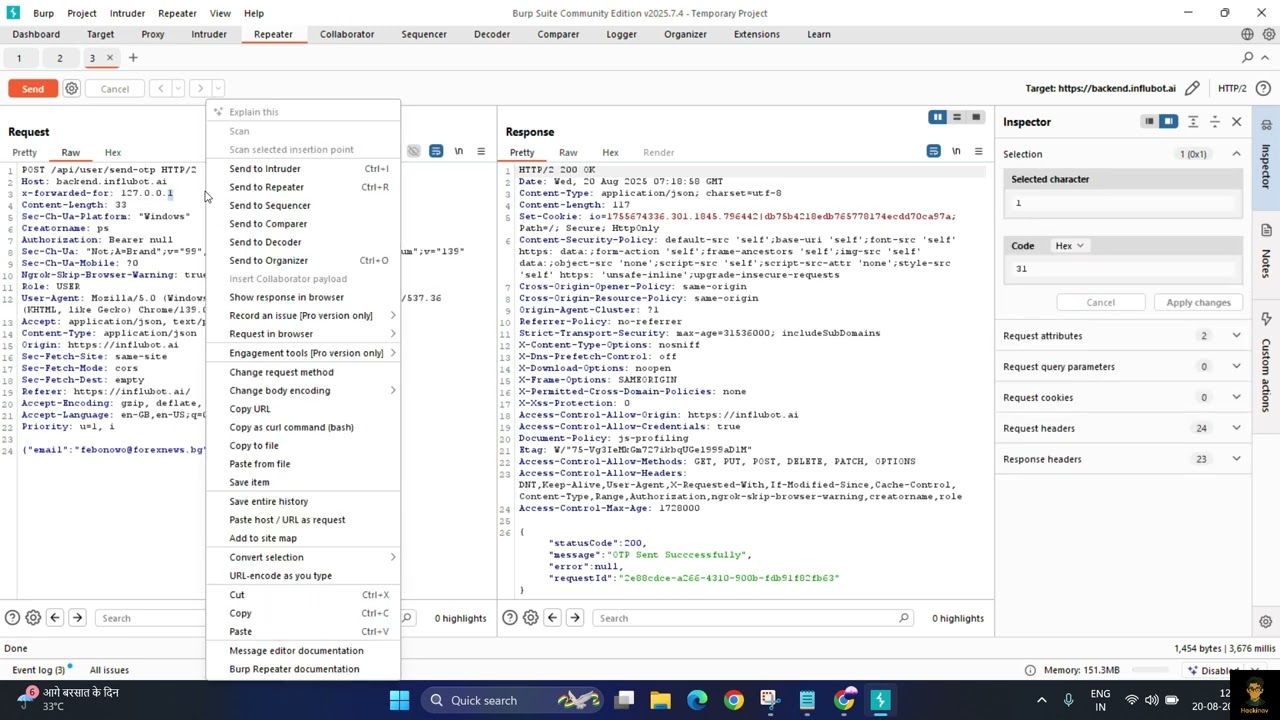The height and width of the screenshot is (720, 1280).
Task: Open Convert selection submenu
Action: (x=302, y=557)
